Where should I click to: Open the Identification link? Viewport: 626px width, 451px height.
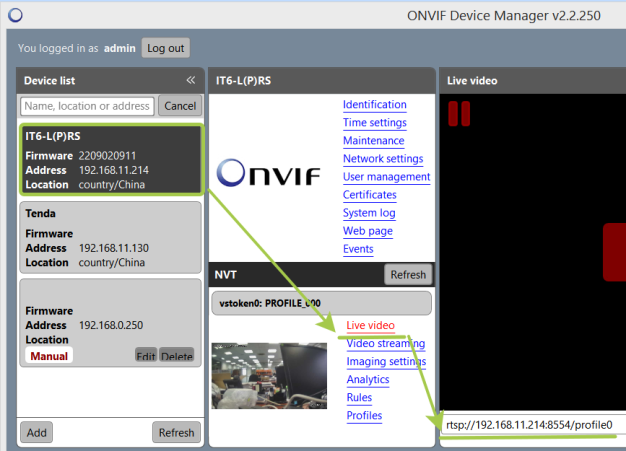point(374,105)
